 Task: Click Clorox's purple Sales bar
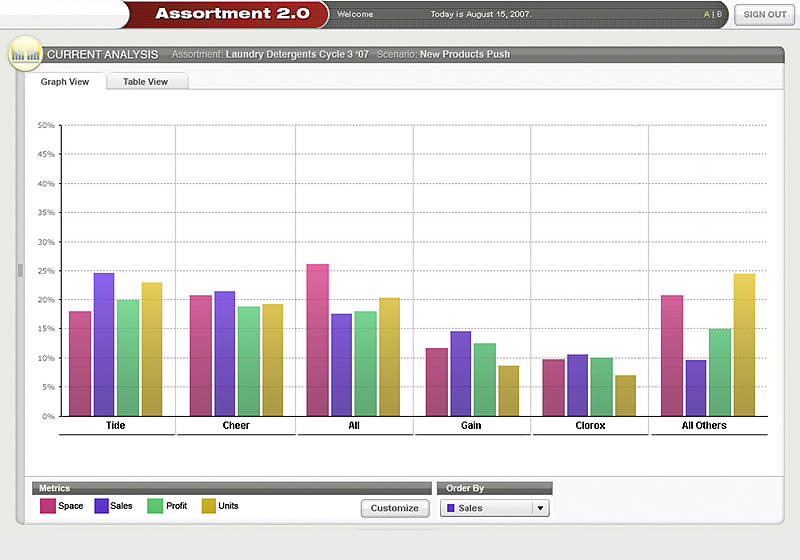click(x=578, y=386)
